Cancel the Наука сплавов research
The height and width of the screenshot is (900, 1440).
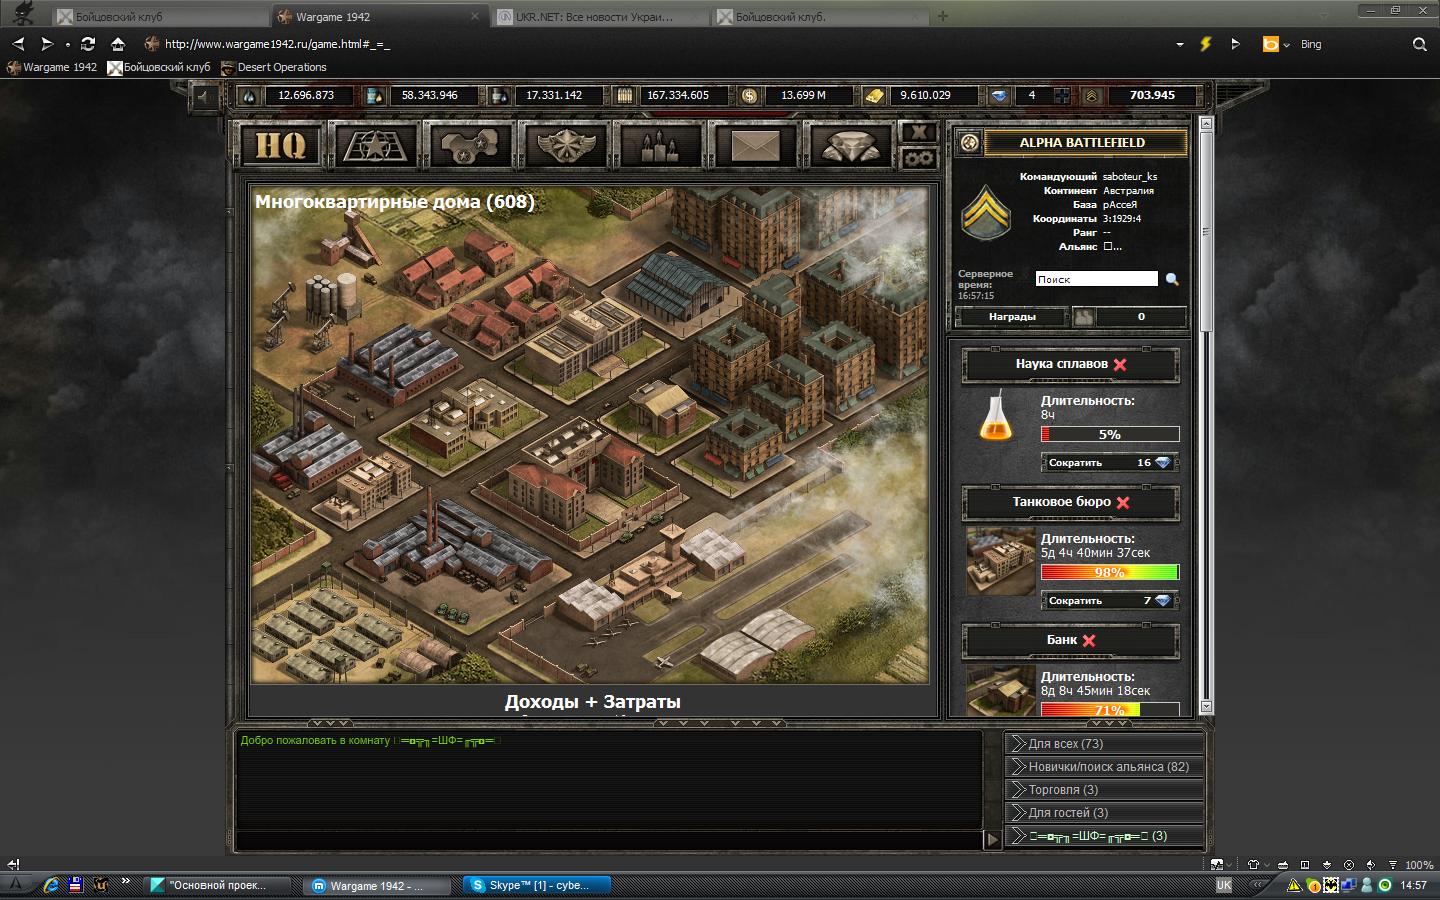(x=1120, y=365)
